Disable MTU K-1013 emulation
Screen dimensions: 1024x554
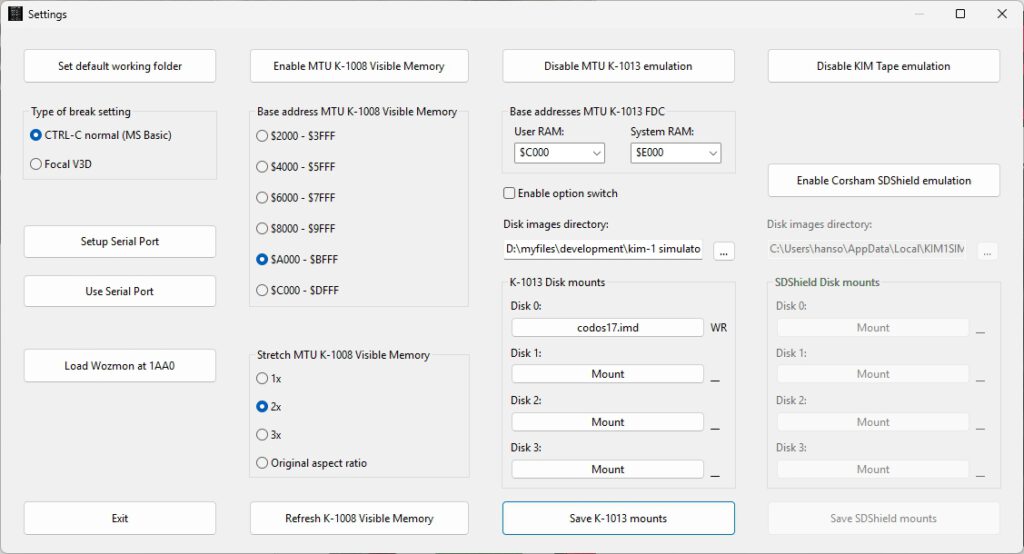(x=618, y=66)
